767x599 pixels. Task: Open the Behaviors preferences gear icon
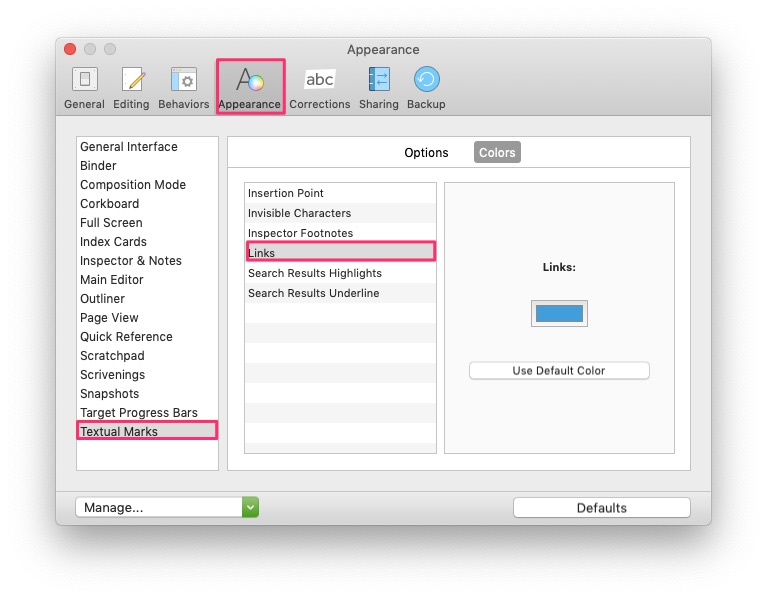(x=183, y=79)
